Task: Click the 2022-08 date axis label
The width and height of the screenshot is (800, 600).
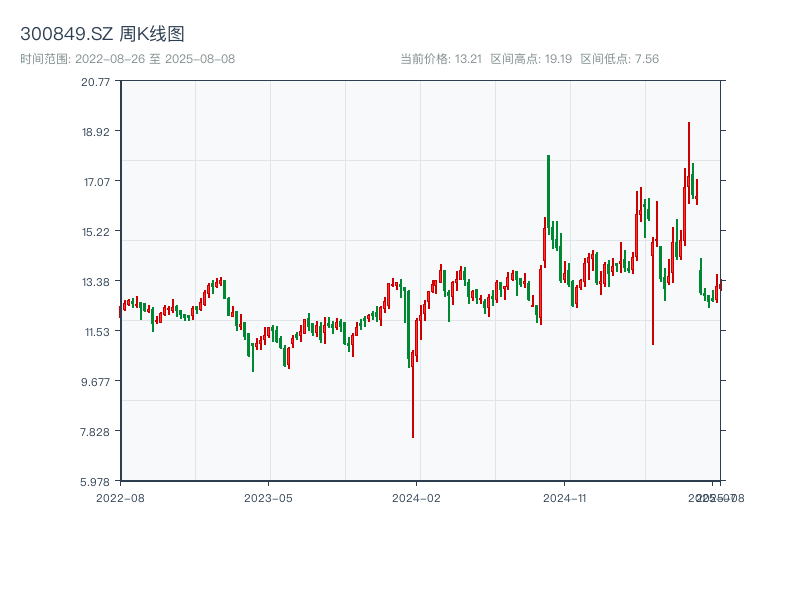Action: click(120, 497)
